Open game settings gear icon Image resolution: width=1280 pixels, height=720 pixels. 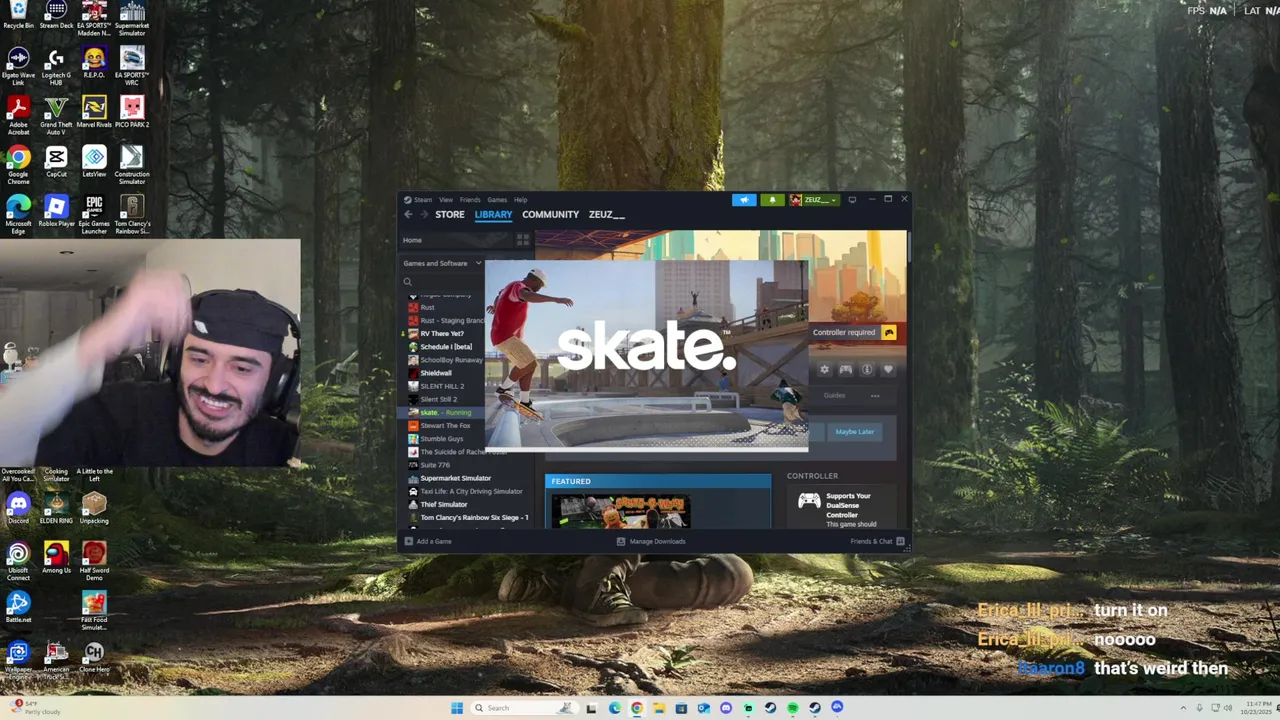[824, 370]
